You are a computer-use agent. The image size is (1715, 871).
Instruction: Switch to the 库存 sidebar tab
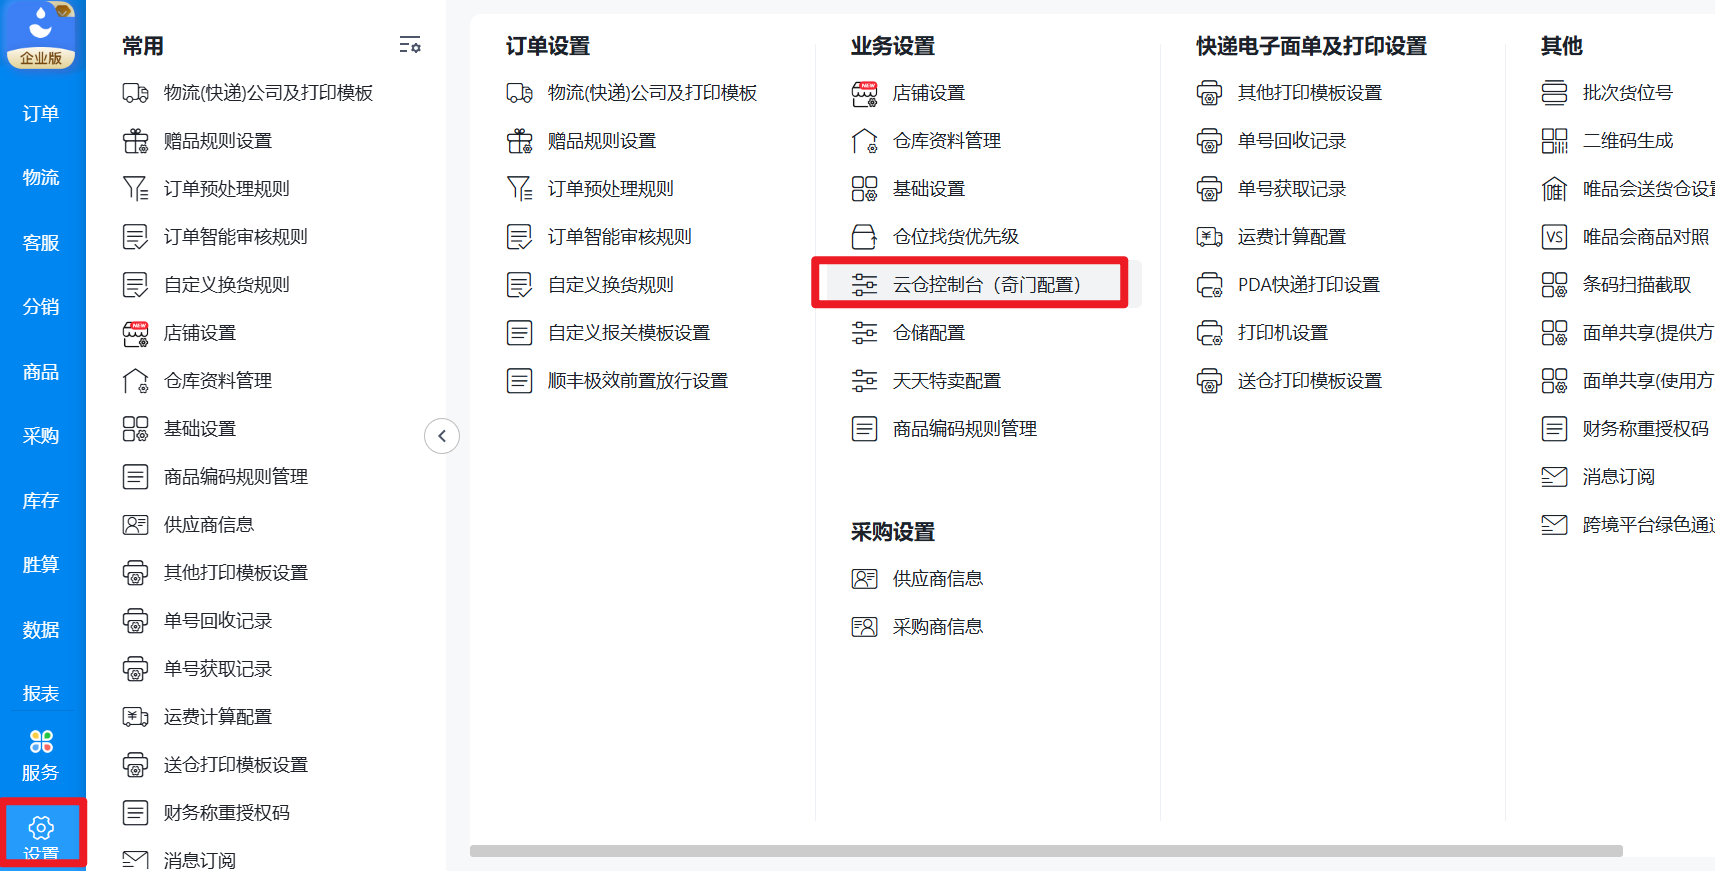(41, 500)
